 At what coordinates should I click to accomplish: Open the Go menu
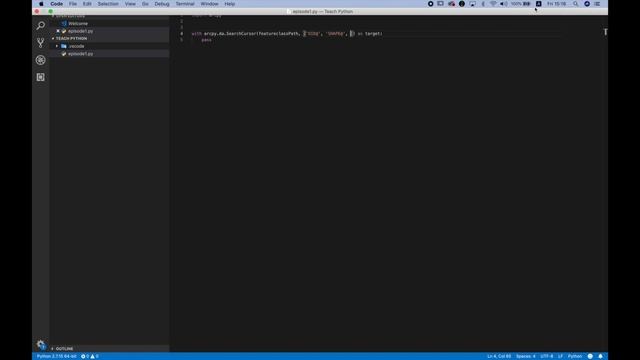click(145, 4)
